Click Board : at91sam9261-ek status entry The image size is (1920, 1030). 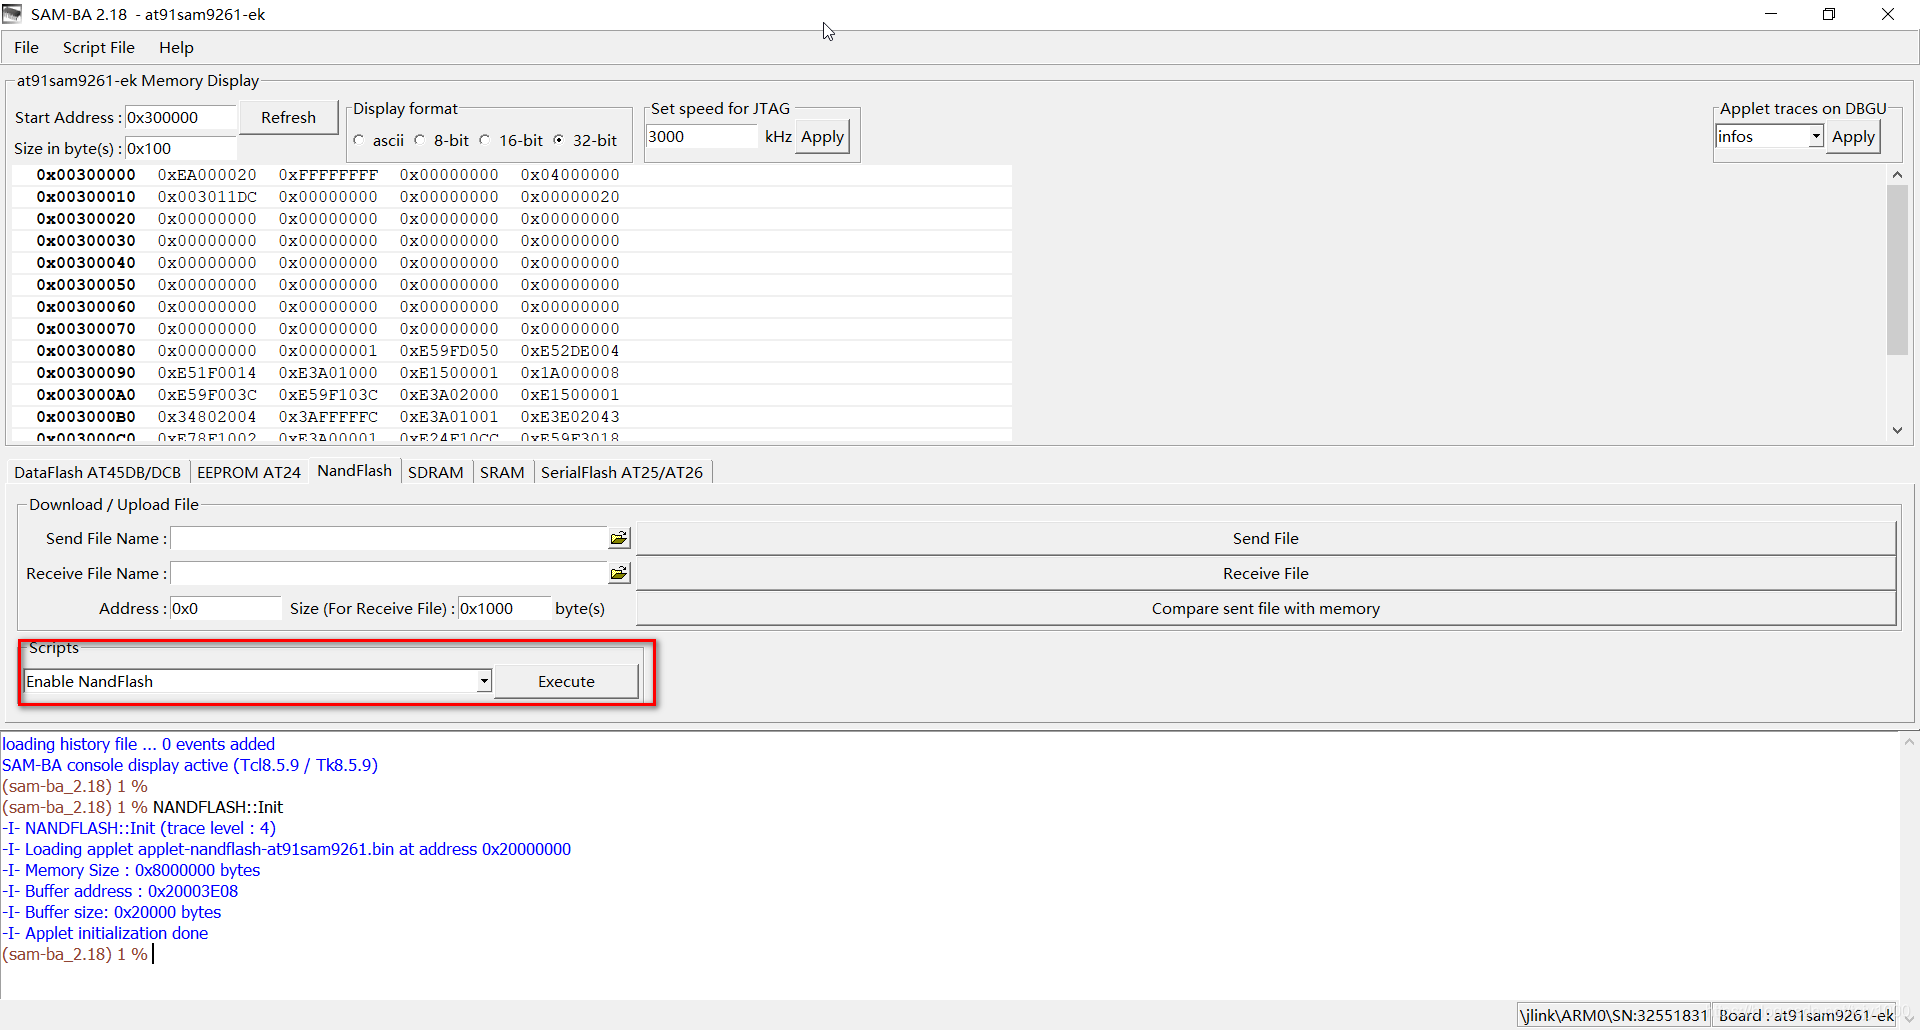(1806, 1016)
